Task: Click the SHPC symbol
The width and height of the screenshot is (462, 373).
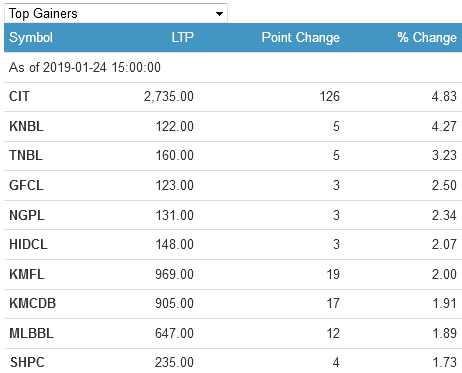Action: 27,362
